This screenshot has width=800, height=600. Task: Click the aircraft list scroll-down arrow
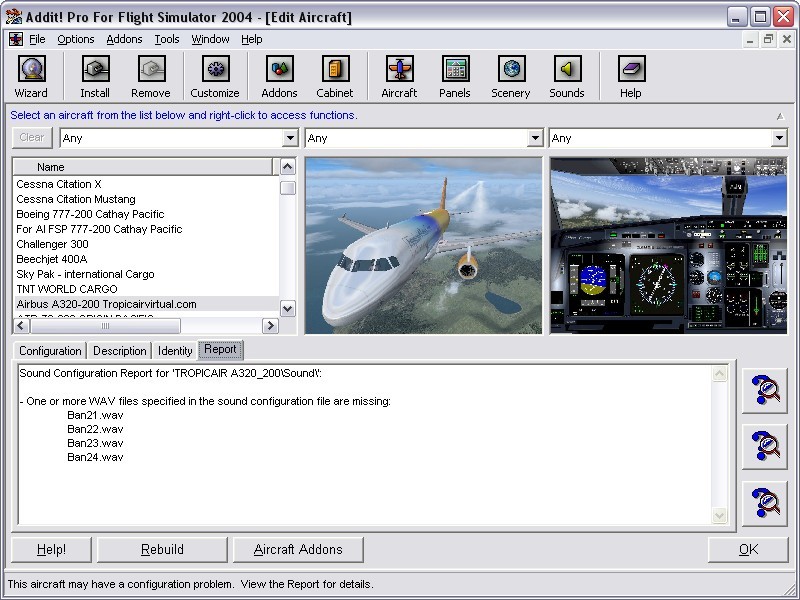point(288,309)
